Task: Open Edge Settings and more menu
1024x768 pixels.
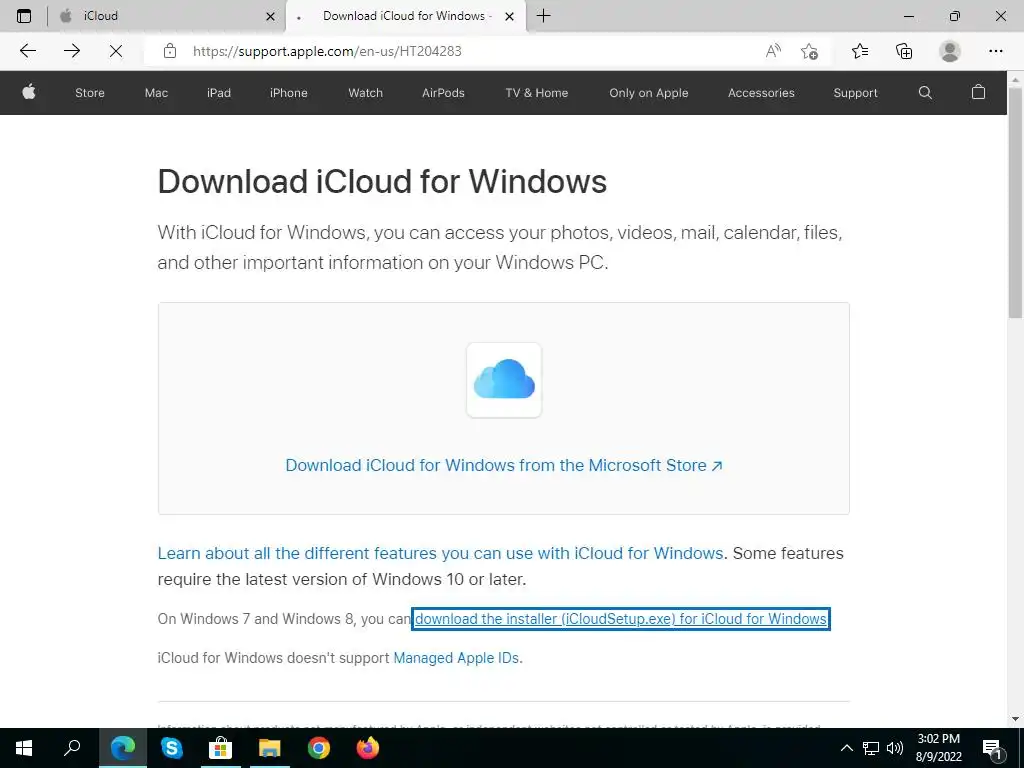Action: tap(995, 51)
